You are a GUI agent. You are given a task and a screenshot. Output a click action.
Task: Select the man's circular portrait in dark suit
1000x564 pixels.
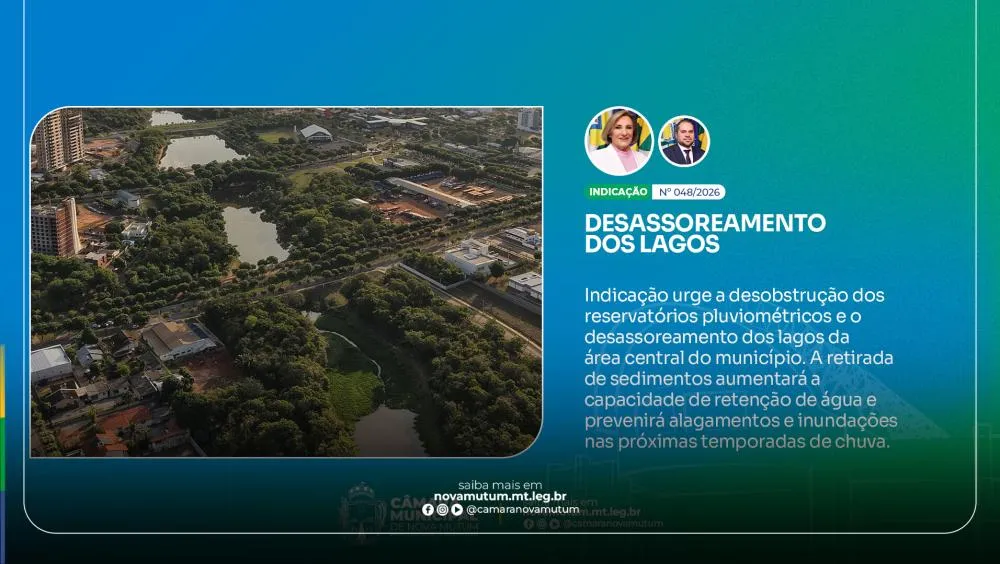coord(684,142)
